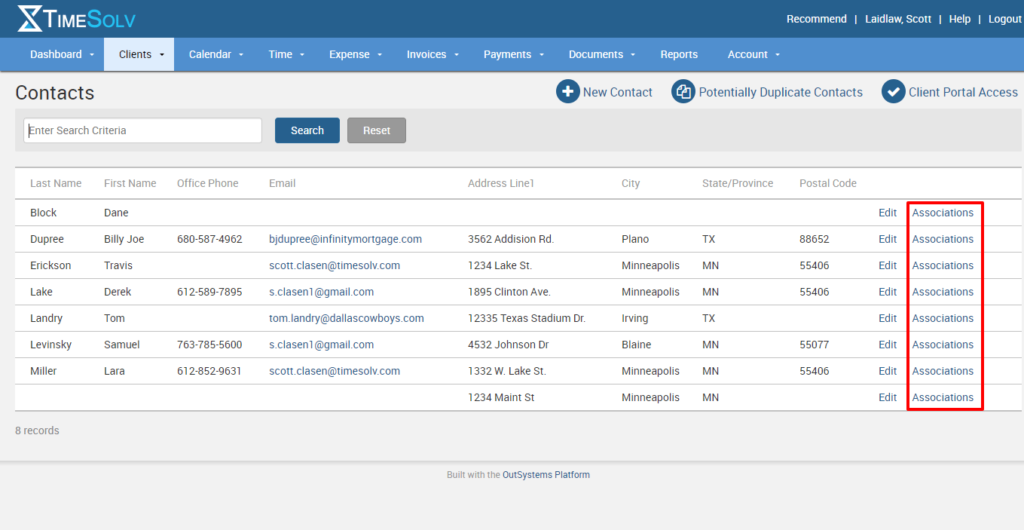Image resolution: width=1024 pixels, height=530 pixels.
Task: Email tom.landry@dallascowboys.com link
Action: tap(346, 318)
